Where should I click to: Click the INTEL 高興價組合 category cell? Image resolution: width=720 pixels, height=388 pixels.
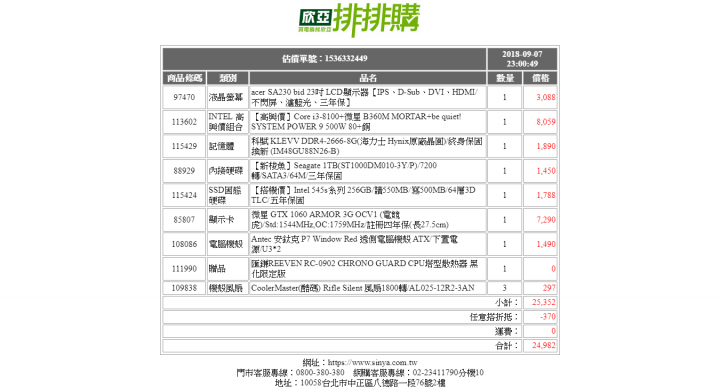tap(228, 122)
